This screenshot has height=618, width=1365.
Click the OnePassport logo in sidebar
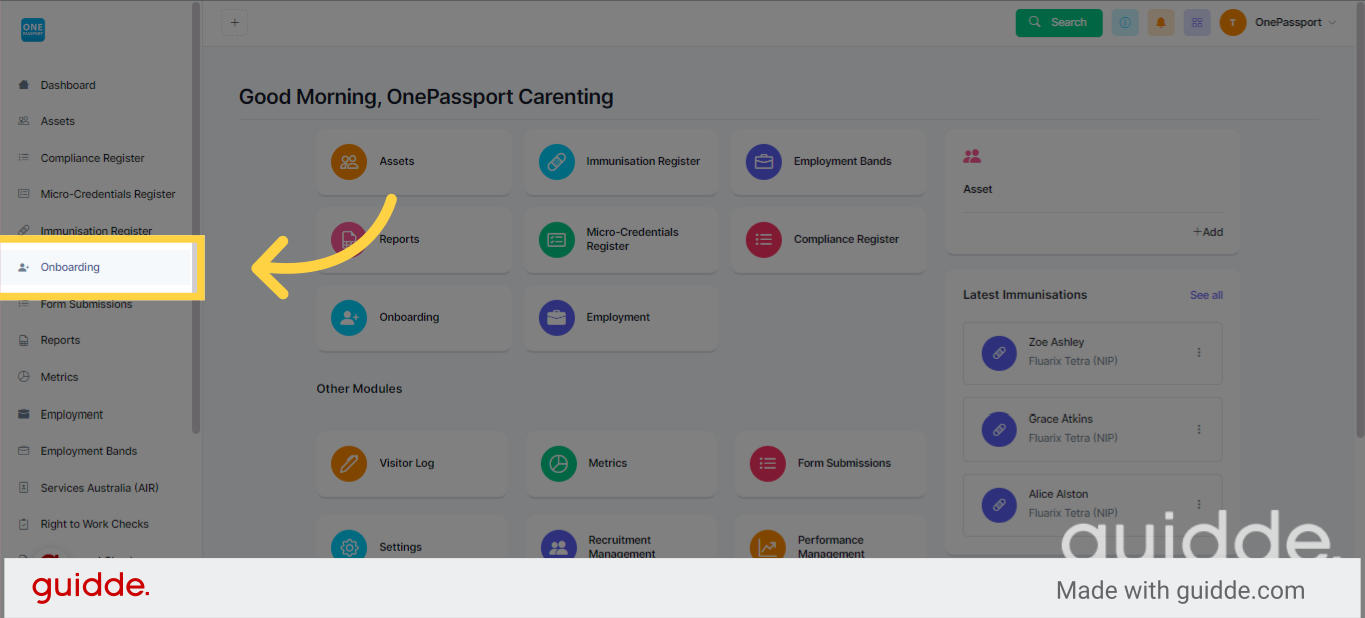(33, 30)
